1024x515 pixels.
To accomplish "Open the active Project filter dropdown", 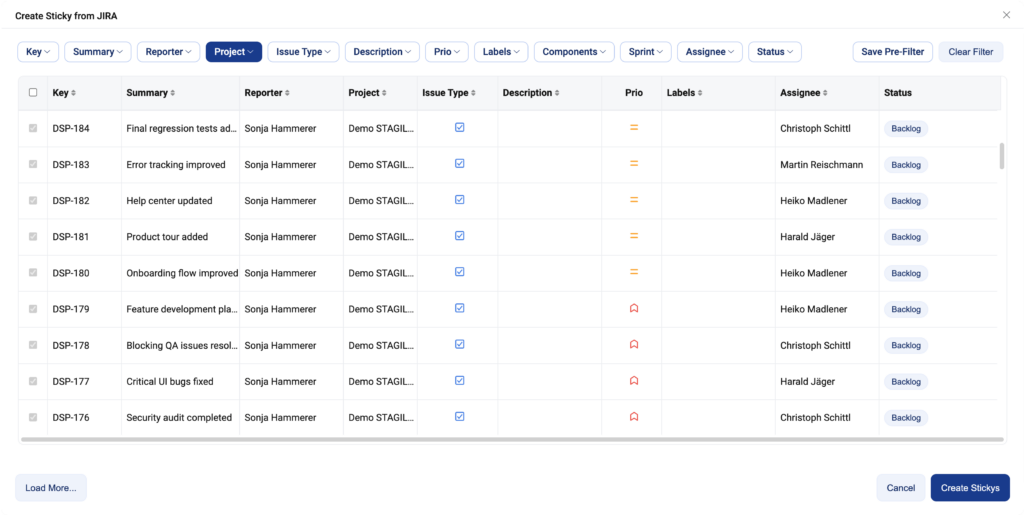I will click(x=234, y=52).
